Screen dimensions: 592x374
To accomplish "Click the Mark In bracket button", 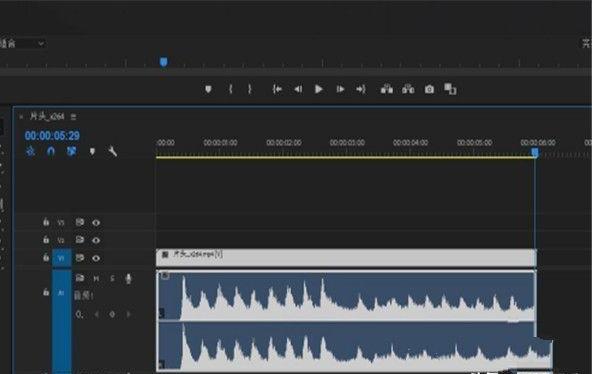I will [230, 89].
